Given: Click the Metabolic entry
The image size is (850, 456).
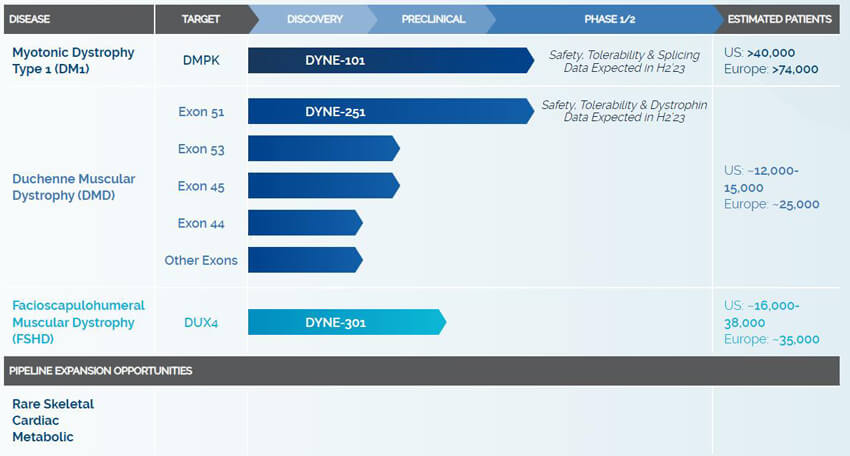Looking at the screenshot, I should point(43,437).
